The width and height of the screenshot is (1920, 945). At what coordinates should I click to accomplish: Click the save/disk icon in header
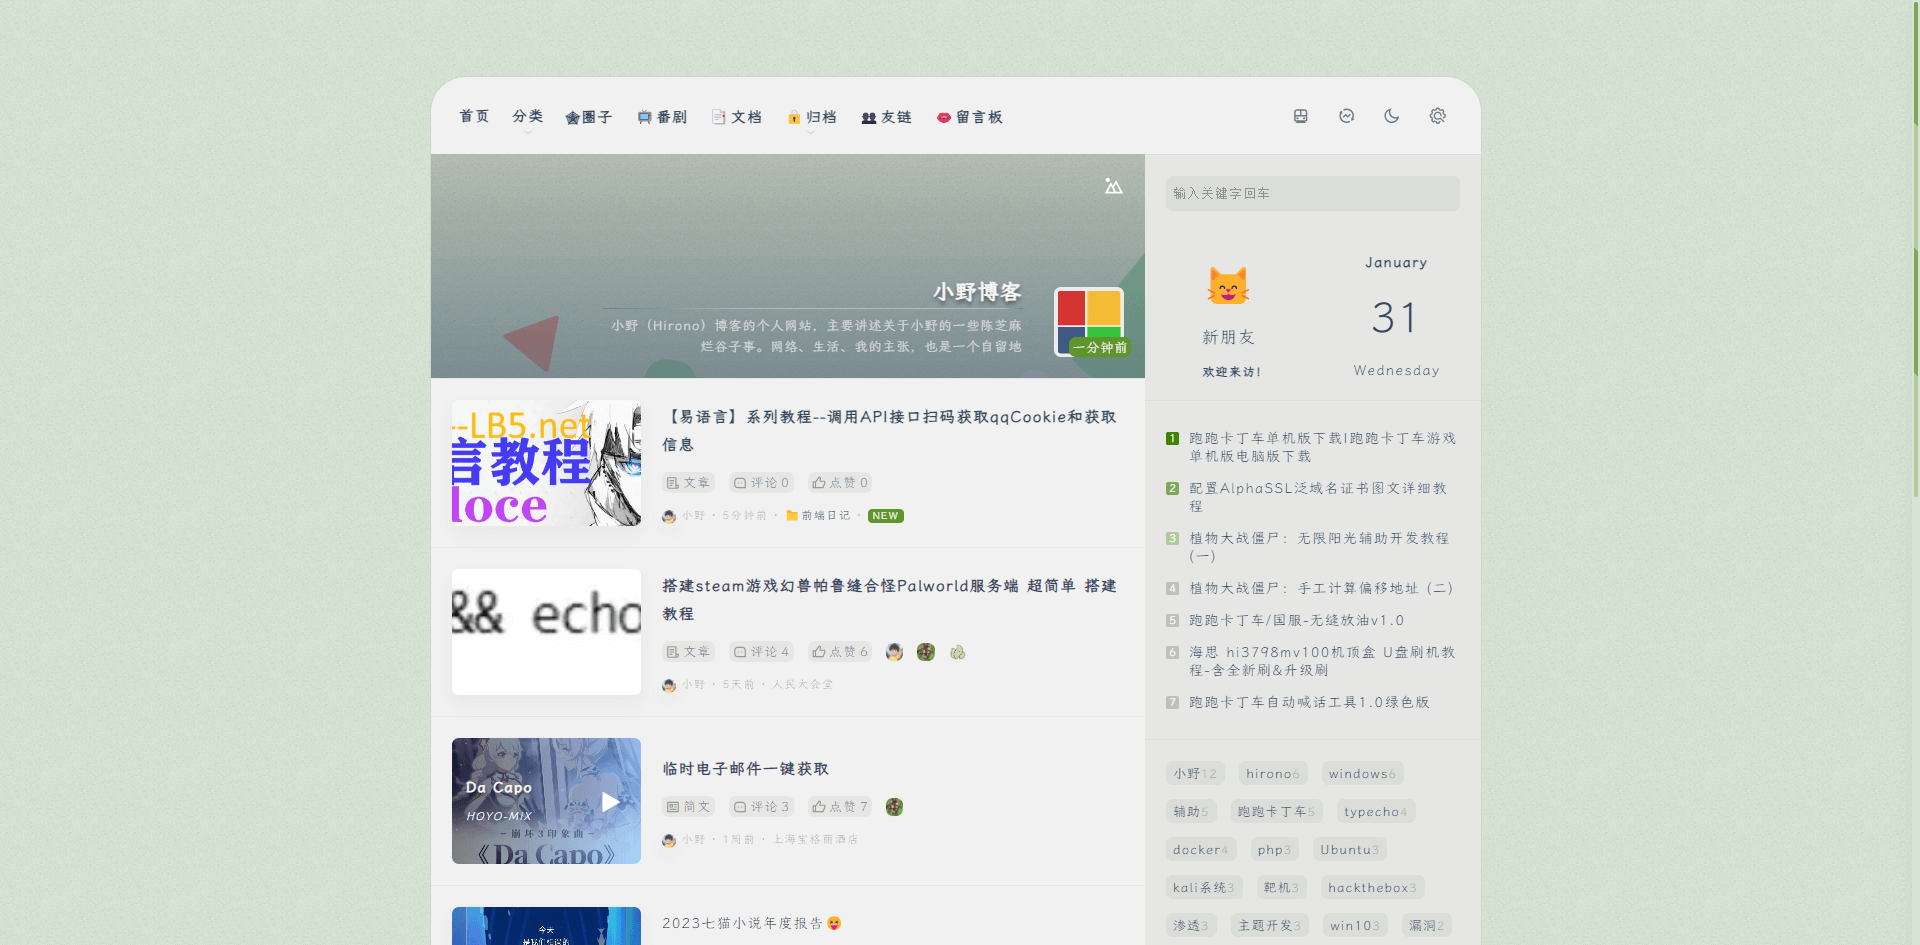click(x=1301, y=116)
